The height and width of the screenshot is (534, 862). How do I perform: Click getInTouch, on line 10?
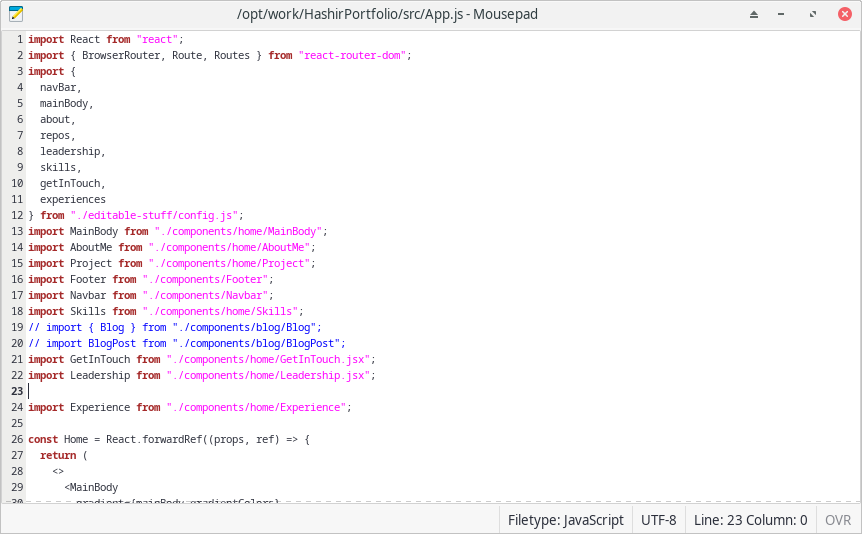point(73,183)
